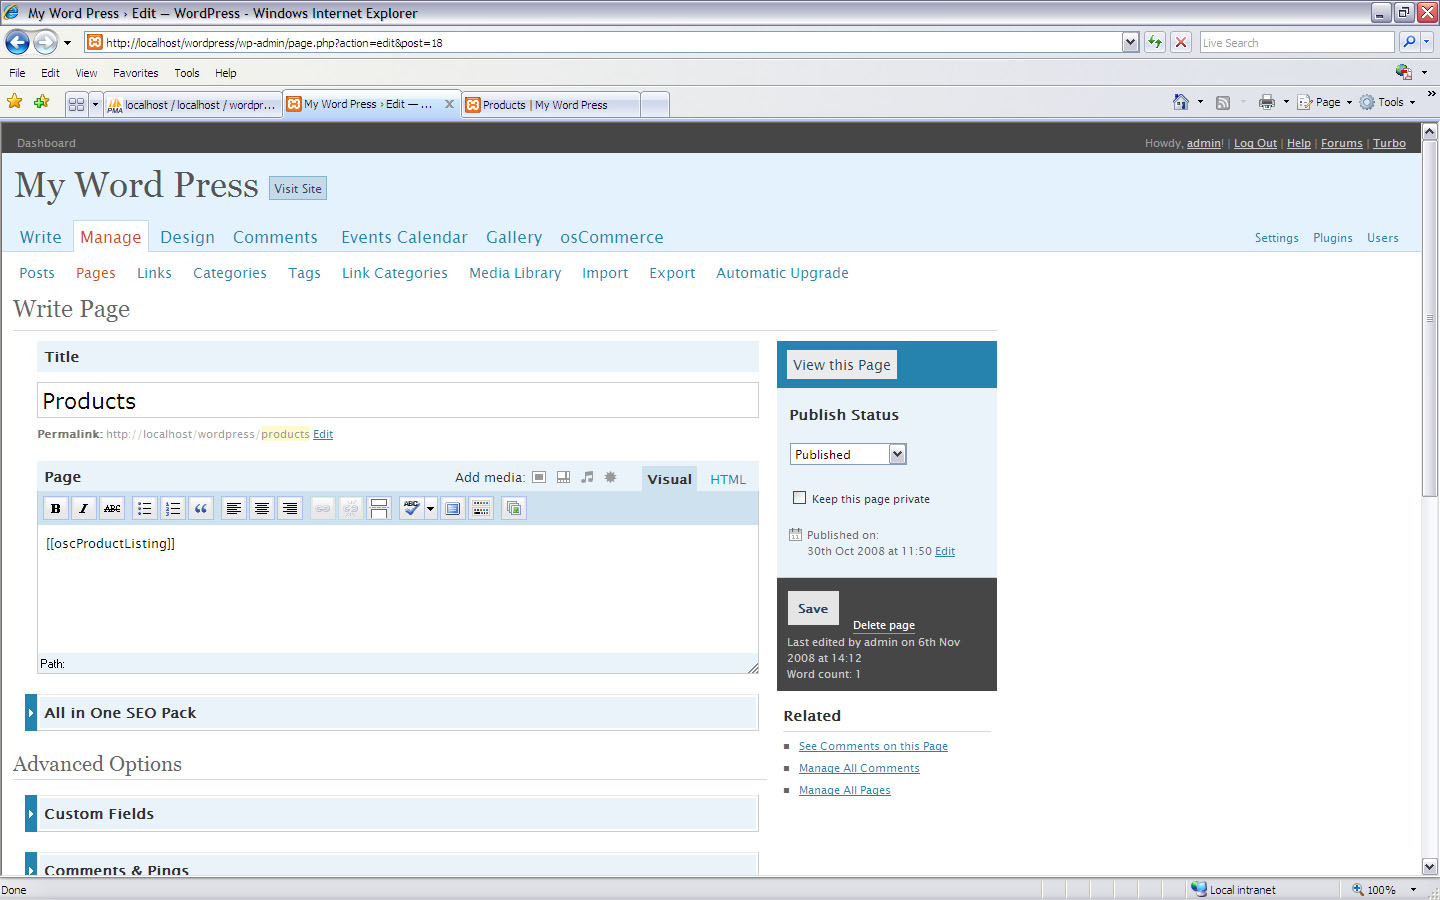Click the last editor toolbar gallery icon
This screenshot has height=900, width=1440.
point(513,509)
